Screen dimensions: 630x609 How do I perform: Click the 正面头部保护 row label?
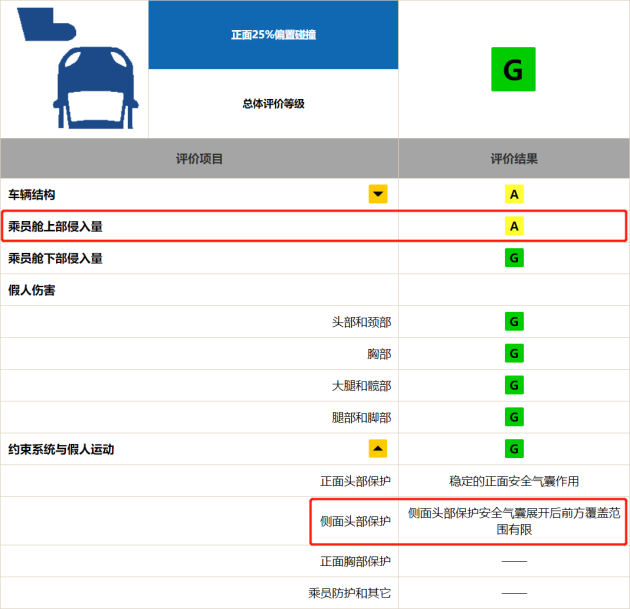click(355, 481)
